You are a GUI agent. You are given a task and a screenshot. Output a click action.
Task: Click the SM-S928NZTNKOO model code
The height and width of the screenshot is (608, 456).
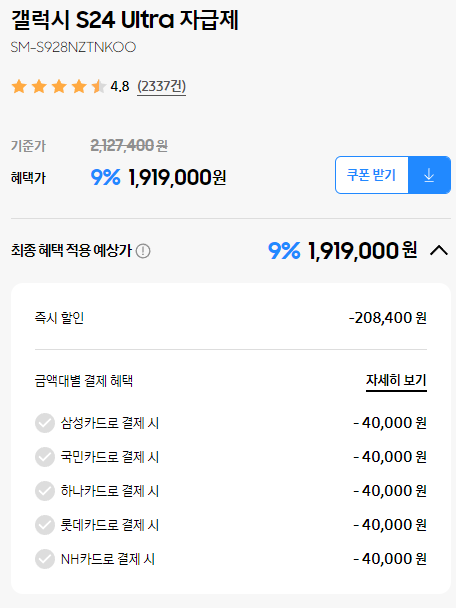(73, 47)
